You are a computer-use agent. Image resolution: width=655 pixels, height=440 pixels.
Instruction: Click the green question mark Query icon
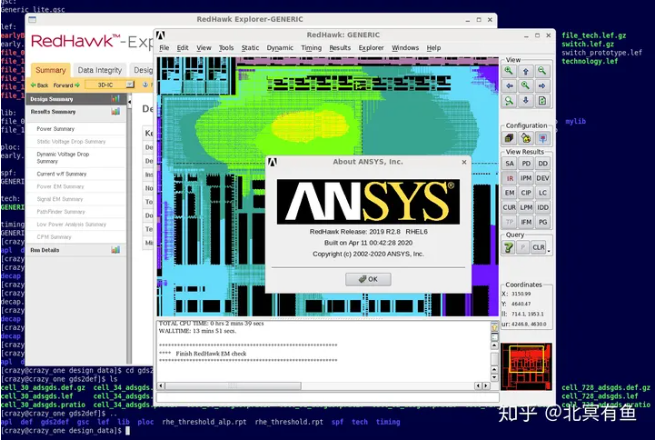click(x=509, y=247)
